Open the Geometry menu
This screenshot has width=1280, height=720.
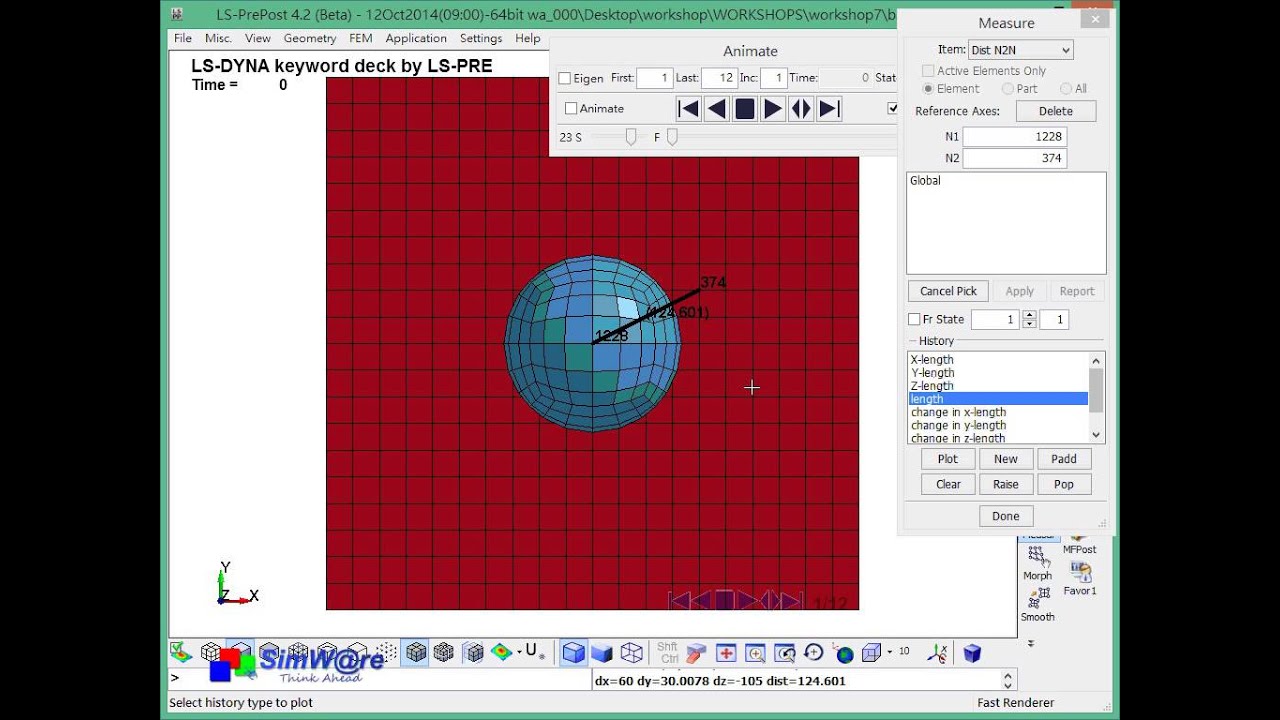click(x=310, y=38)
